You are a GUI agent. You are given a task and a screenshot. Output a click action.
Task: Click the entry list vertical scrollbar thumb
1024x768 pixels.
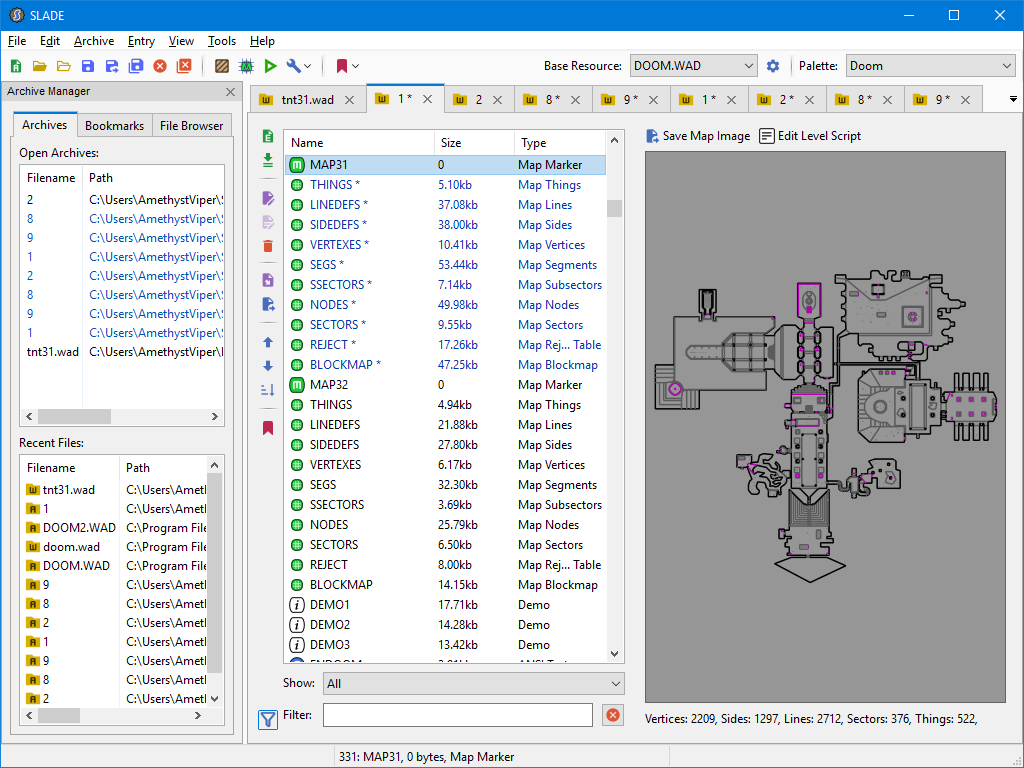point(615,208)
